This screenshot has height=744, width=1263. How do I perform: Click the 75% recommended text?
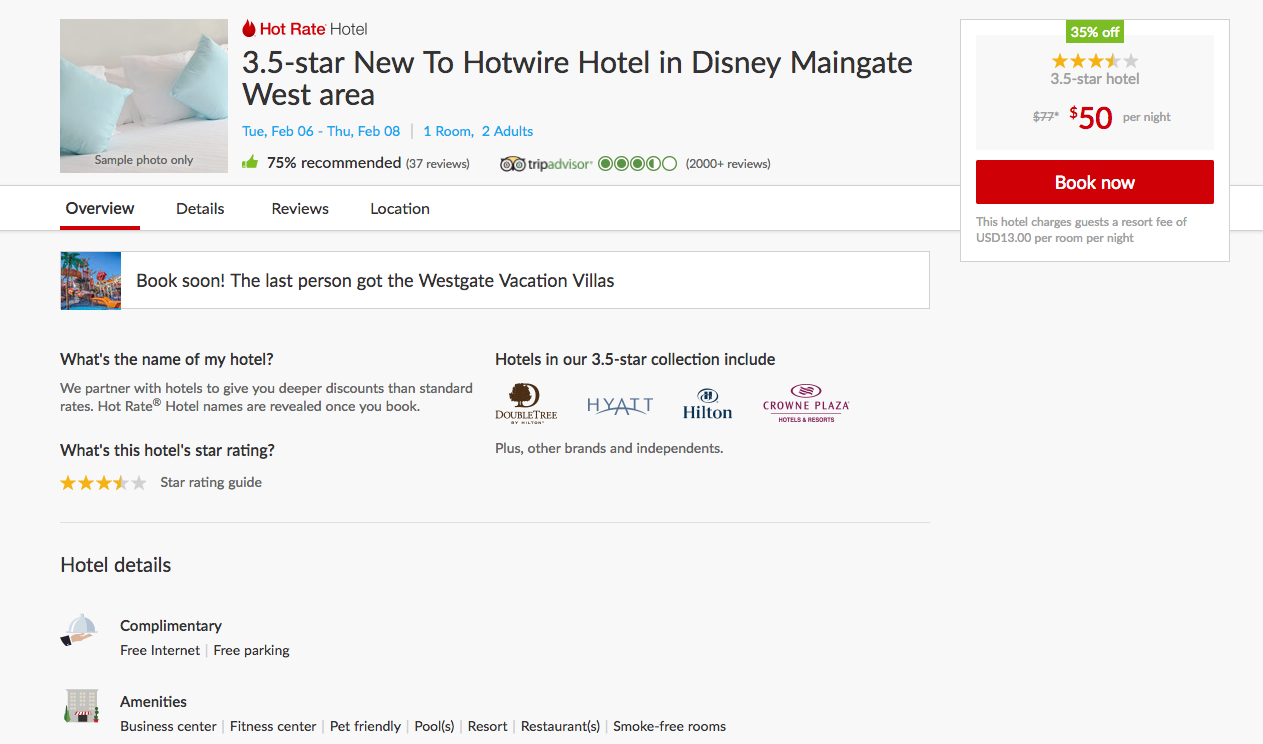[334, 162]
